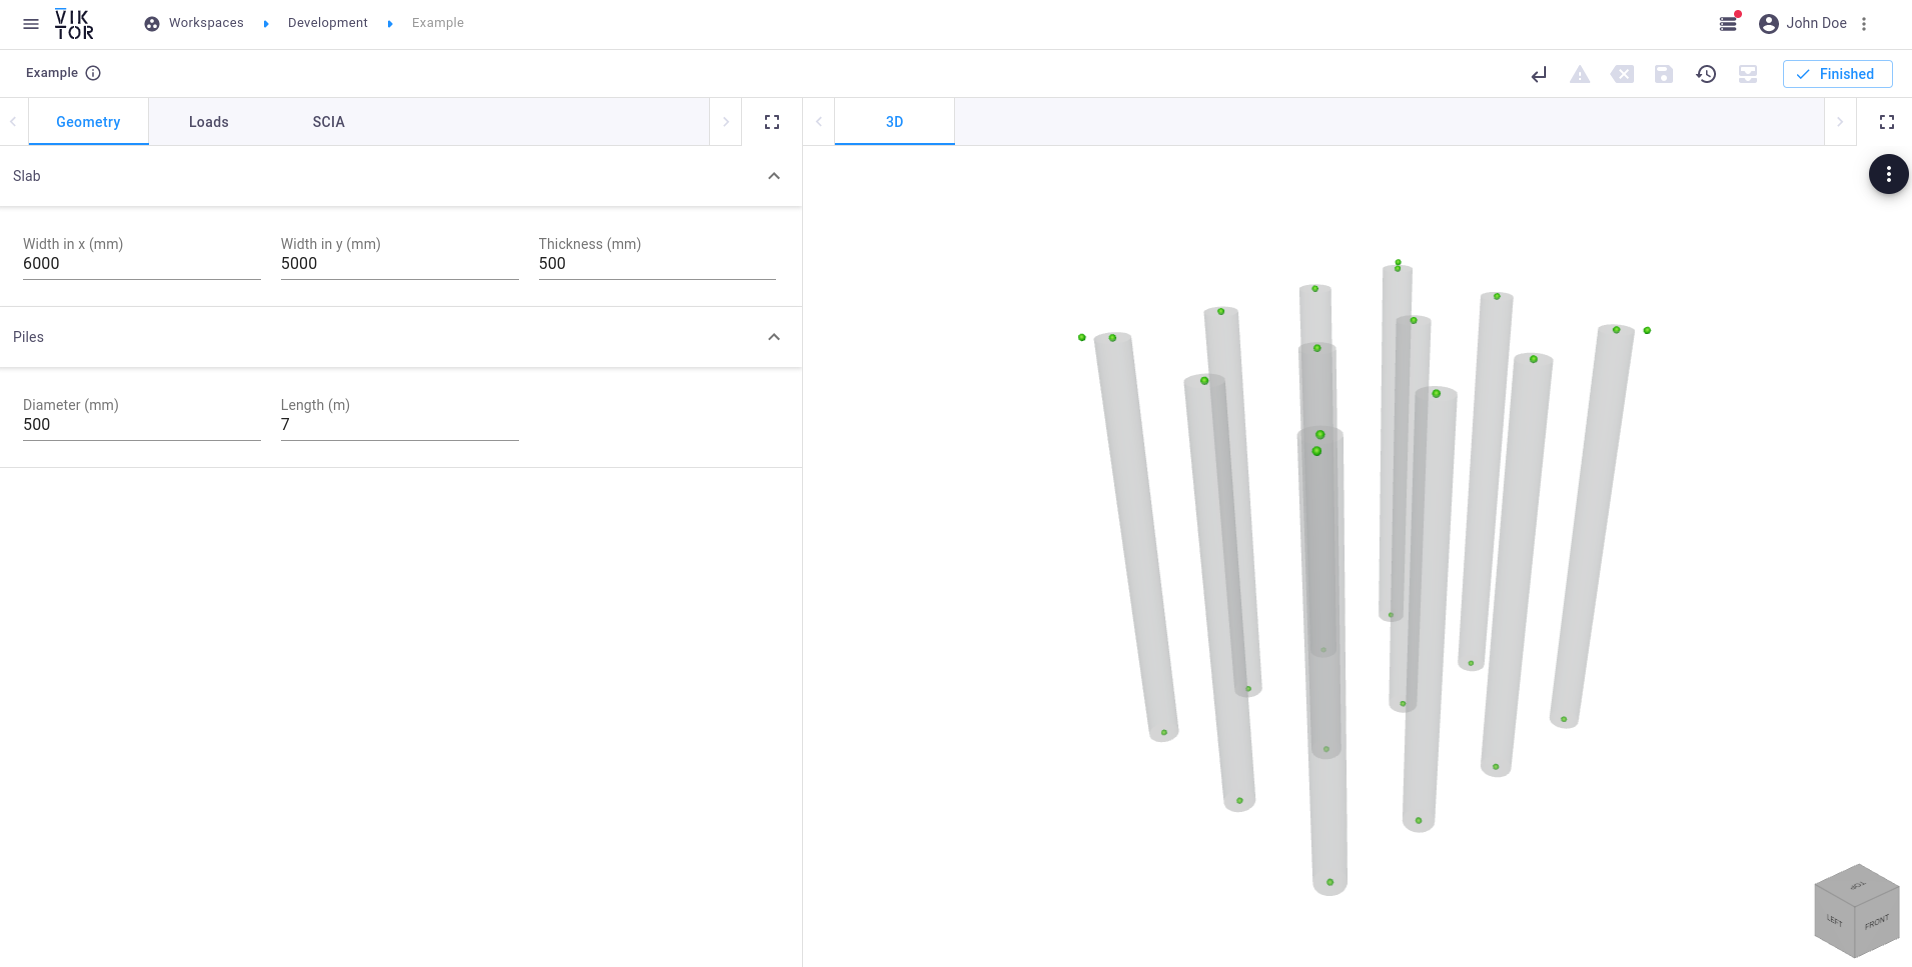Viewport: 1912px width, 967px height.
Task: Open the revision history clock icon
Action: [1706, 74]
